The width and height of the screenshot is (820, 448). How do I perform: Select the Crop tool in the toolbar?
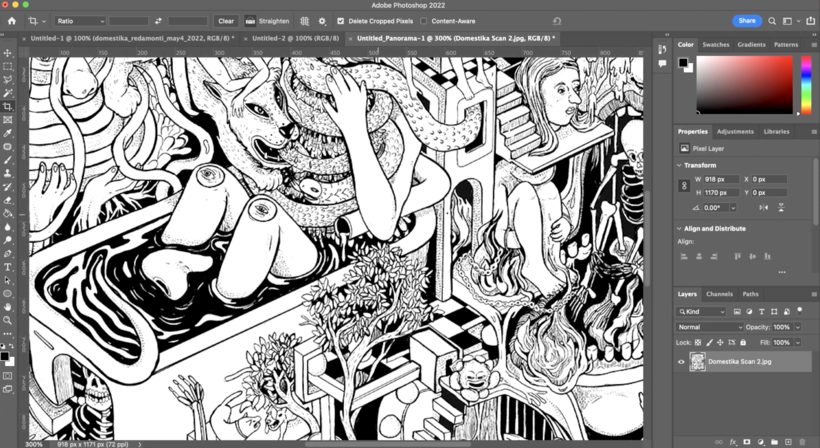click(x=7, y=107)
